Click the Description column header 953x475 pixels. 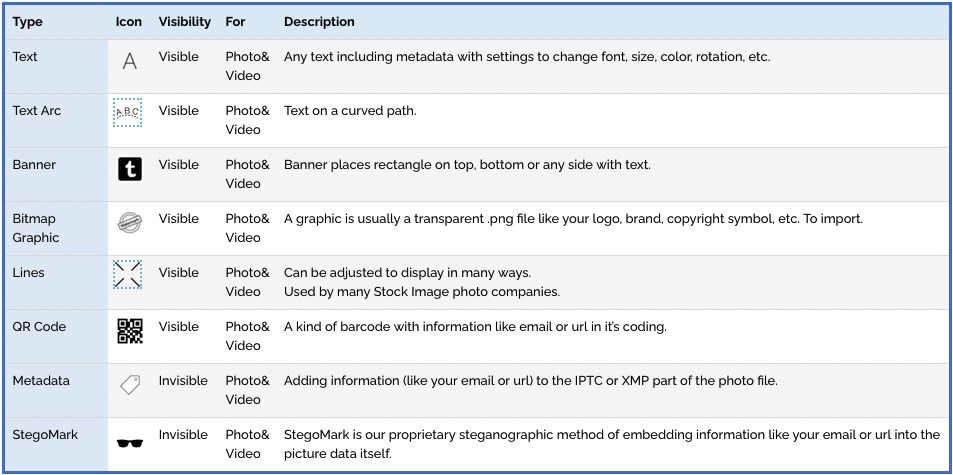319,22
